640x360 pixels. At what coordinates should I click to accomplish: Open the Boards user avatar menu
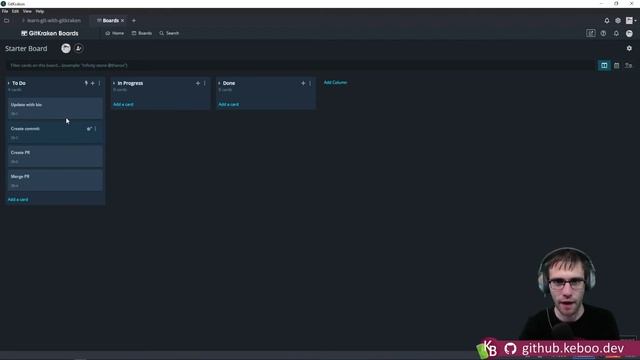[629, 33]
